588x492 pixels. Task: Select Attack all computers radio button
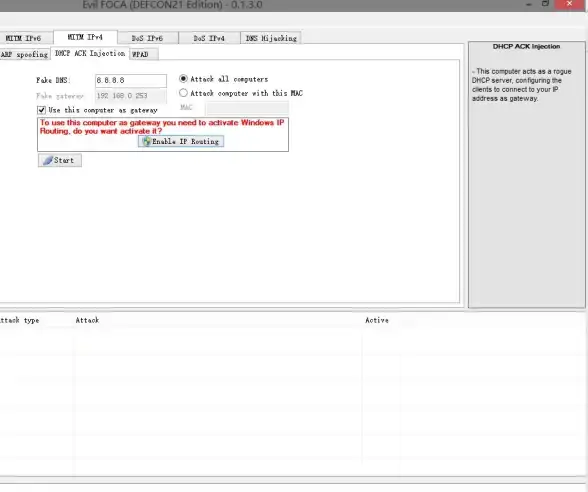click(x=183, y=79)
